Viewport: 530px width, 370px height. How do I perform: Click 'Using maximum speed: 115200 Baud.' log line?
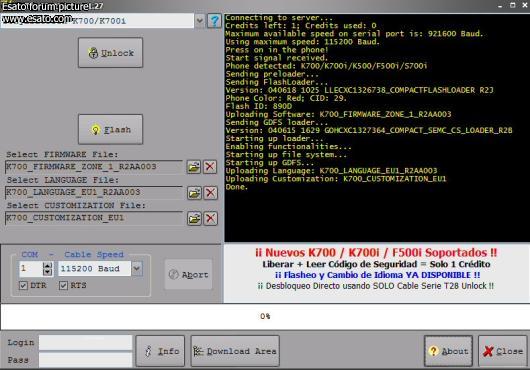[x=303, y=42]
